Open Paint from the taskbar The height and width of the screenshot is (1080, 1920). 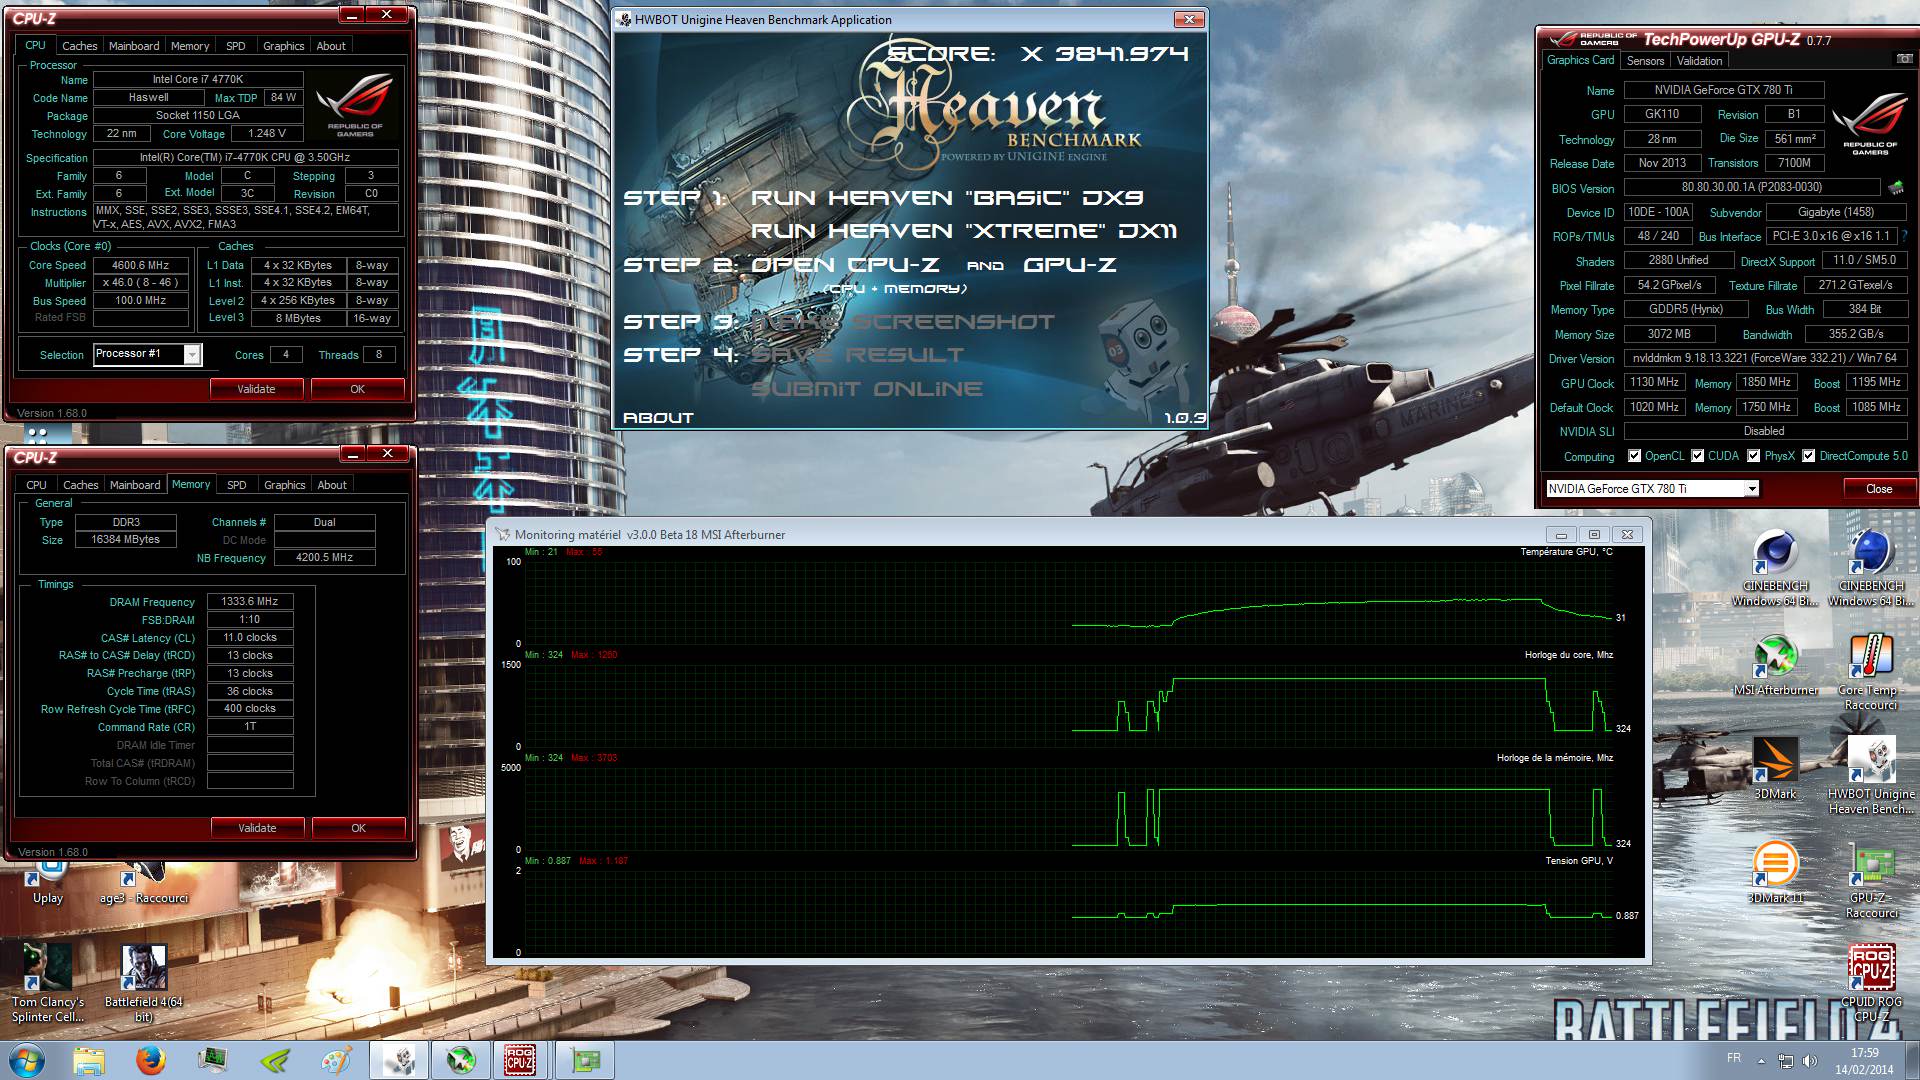pos(337,1060)
